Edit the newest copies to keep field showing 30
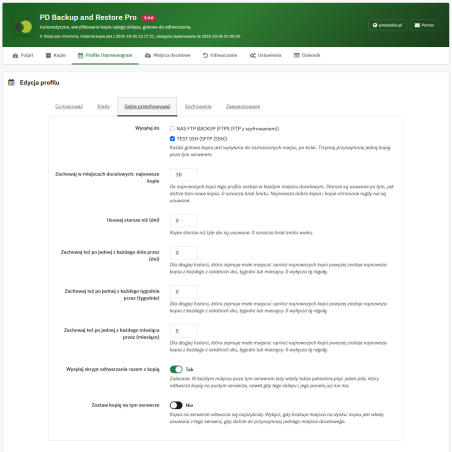 184,175
